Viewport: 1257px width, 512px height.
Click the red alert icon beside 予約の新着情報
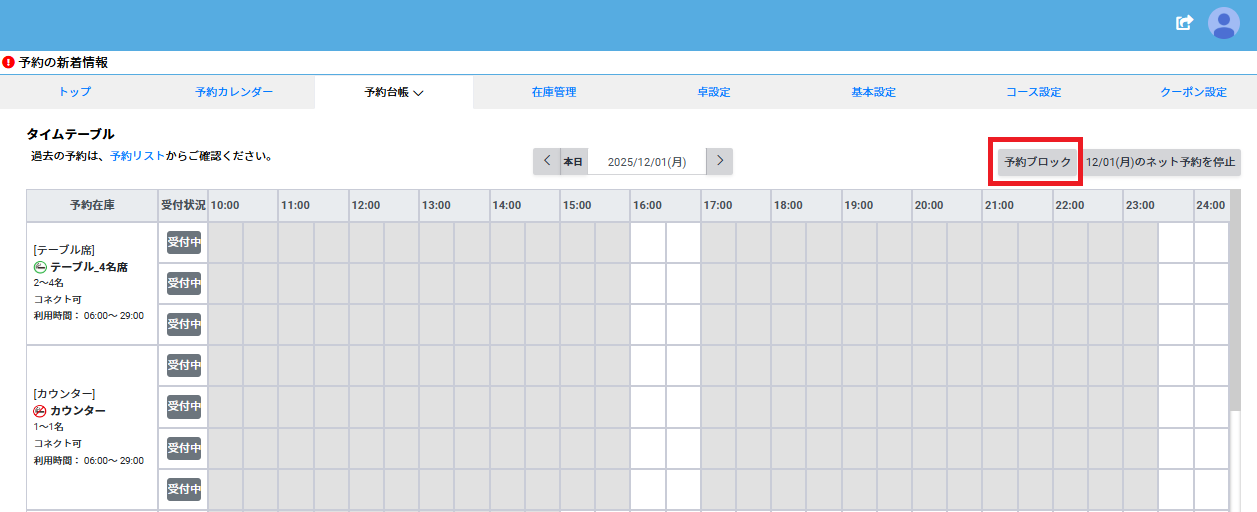pyautogui.click(x=8, y=62)
